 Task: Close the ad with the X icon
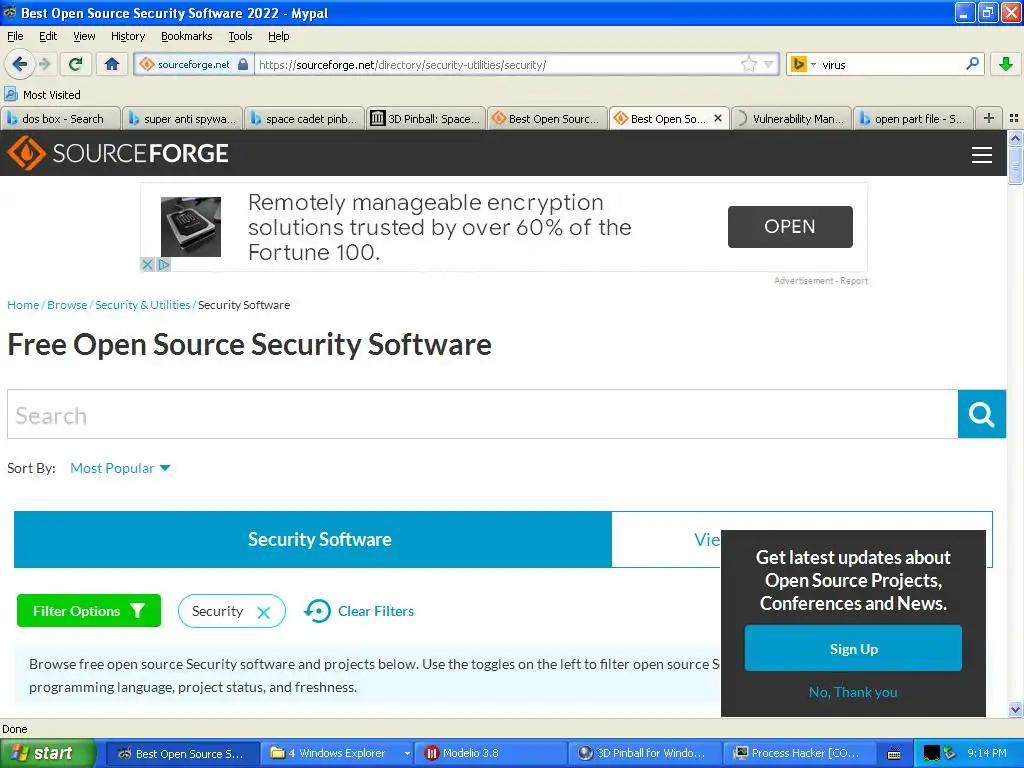147,264
